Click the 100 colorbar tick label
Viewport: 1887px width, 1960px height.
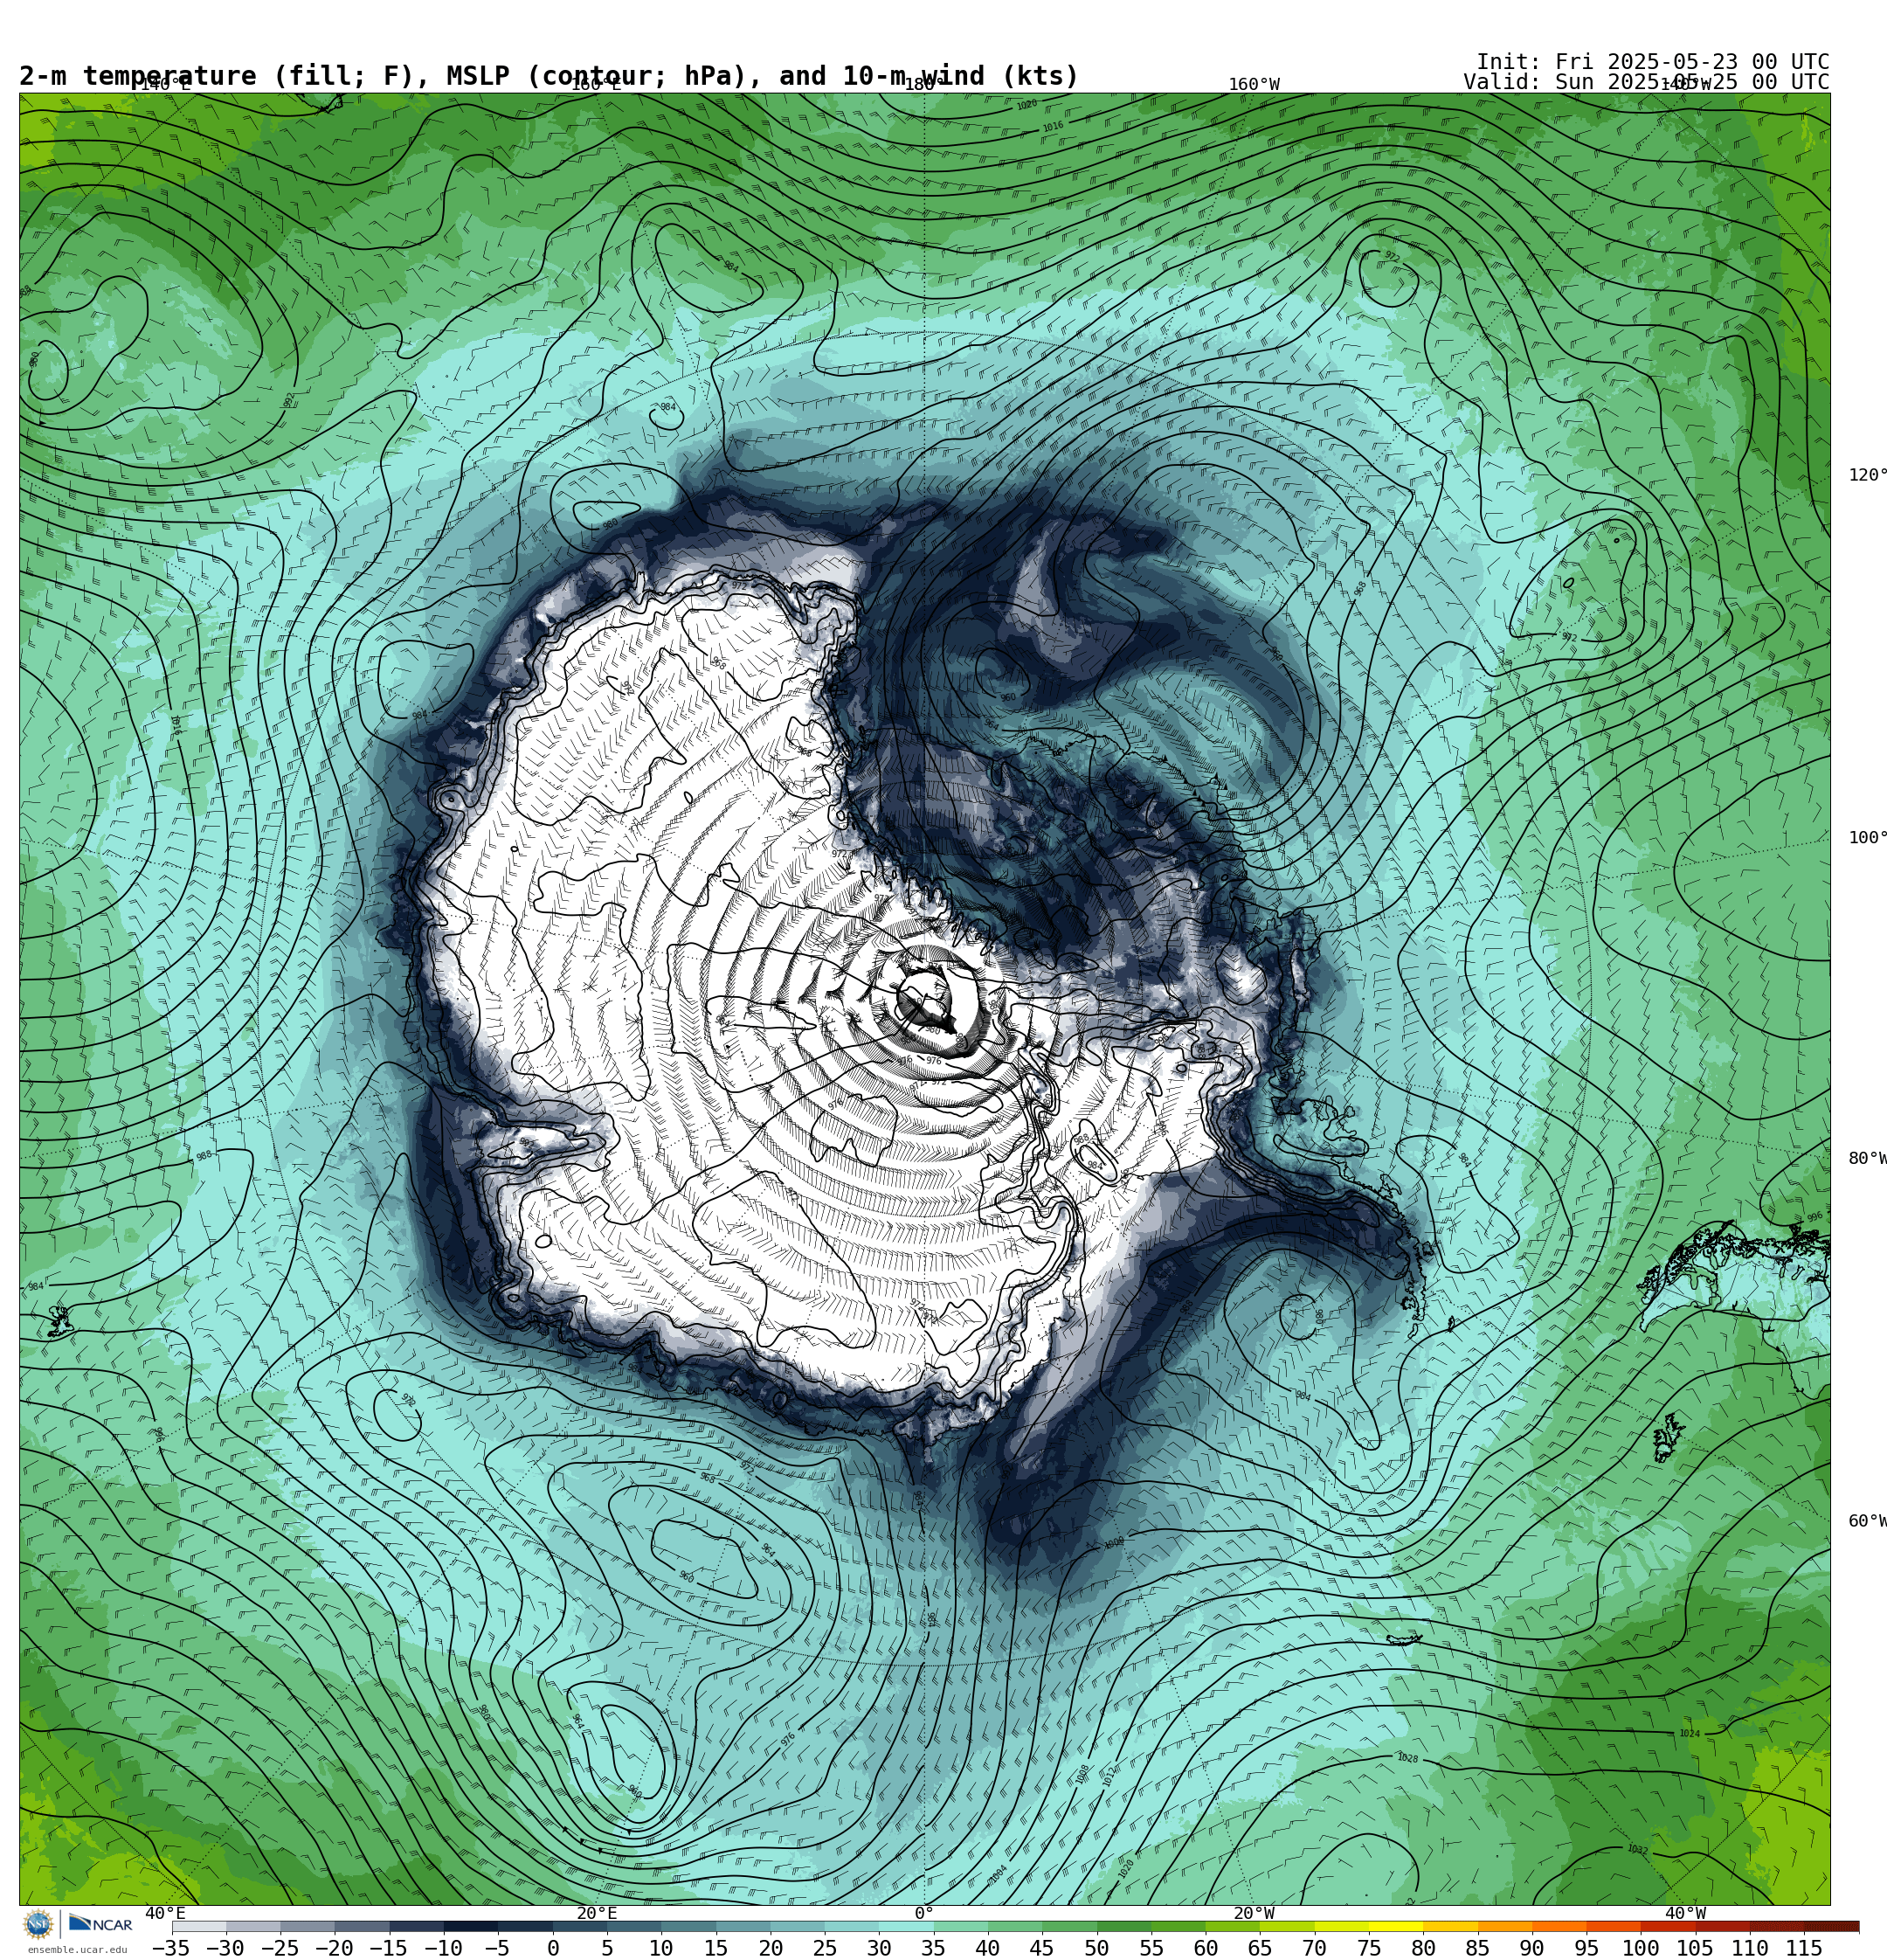pos(1641,1948)
